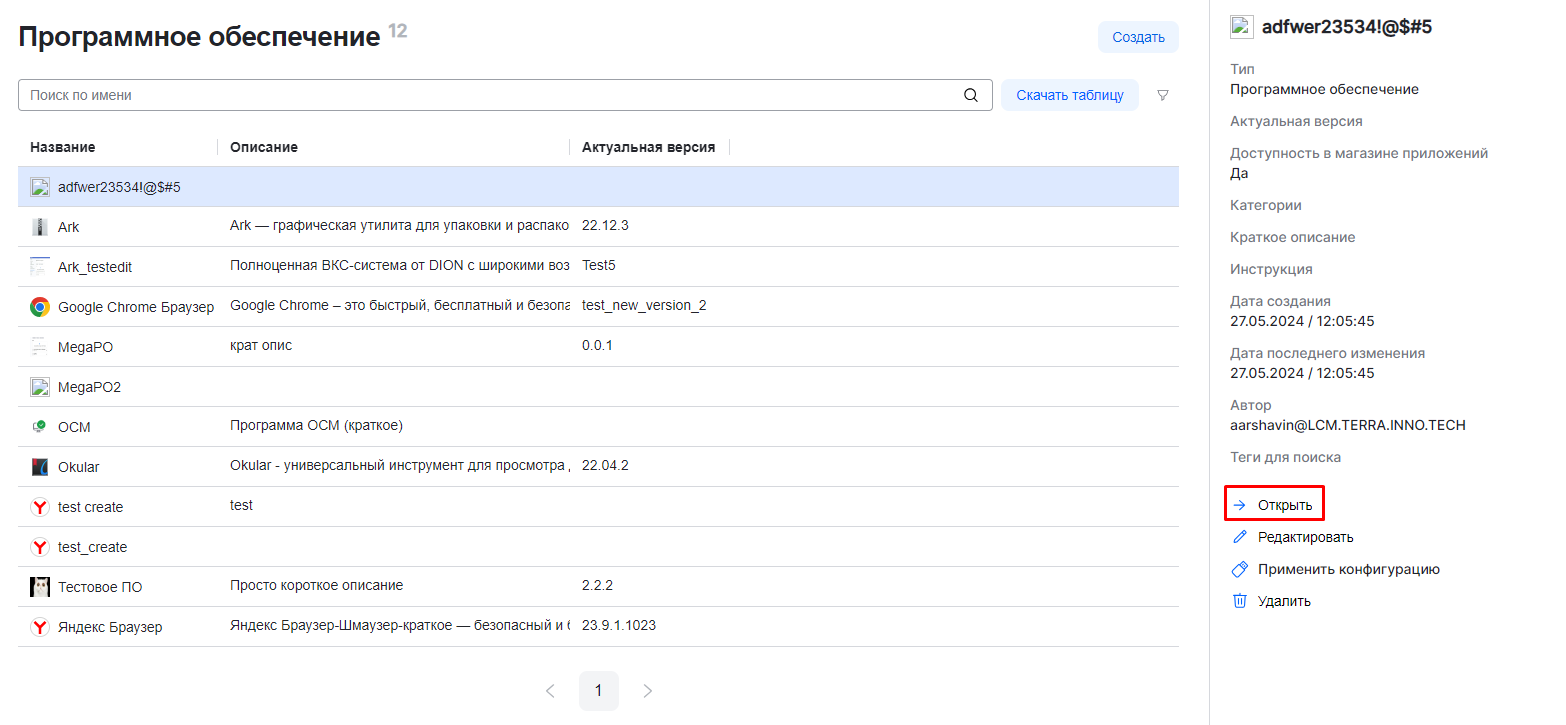This screenshot has width=1566, height=725.
Task: Click the Okular application icon
Action: click(x=40, y=467)
